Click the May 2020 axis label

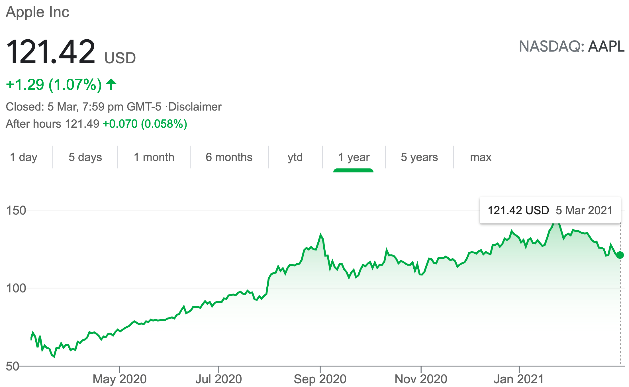(120, 379)
